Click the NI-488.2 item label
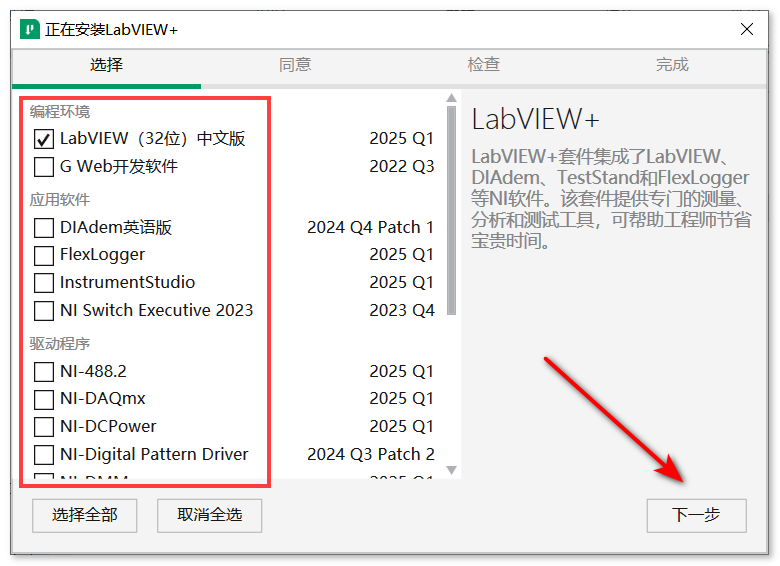Viewport: 780px width, 566px height. [x=93, y=372]
